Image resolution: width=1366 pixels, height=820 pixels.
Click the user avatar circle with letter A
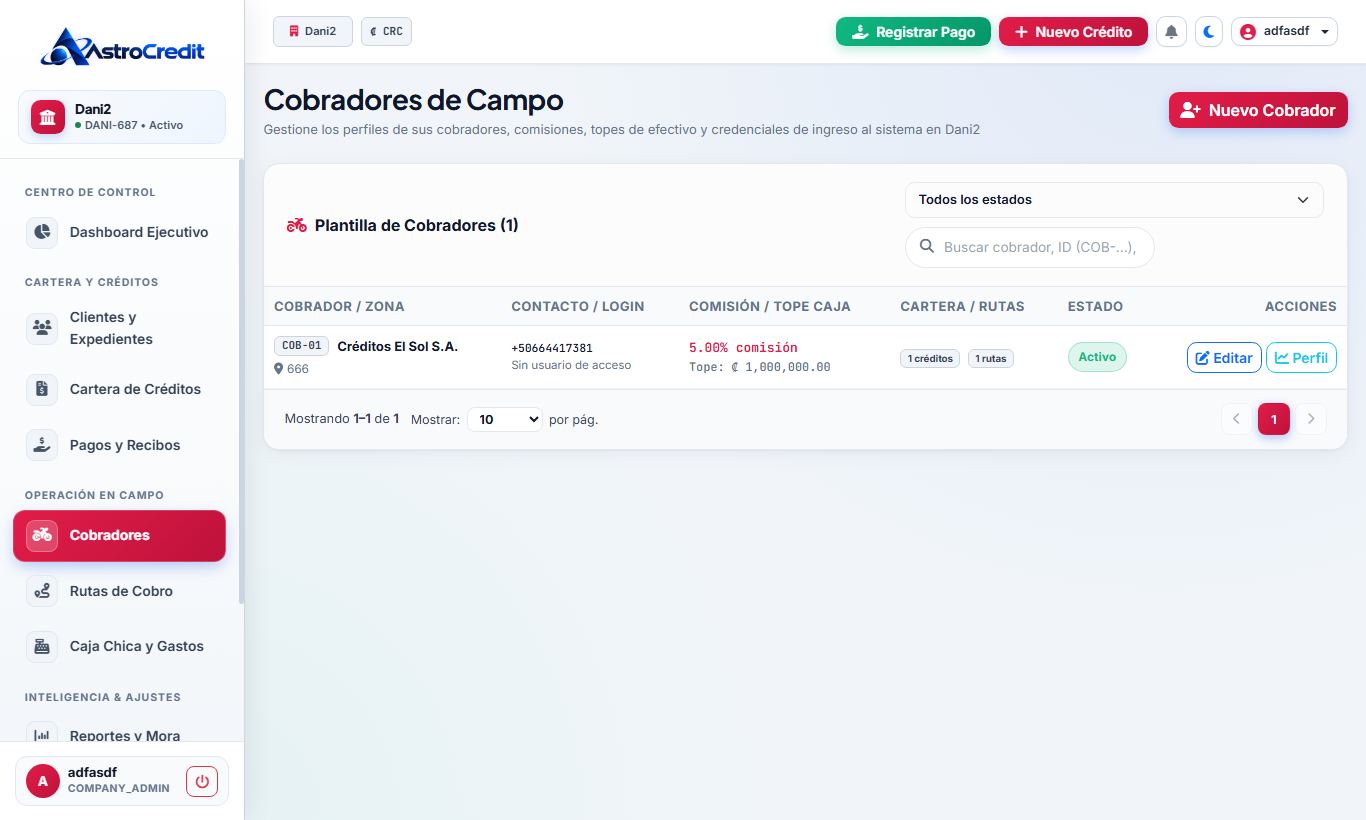pyautogui.click(x=43, y=781)
